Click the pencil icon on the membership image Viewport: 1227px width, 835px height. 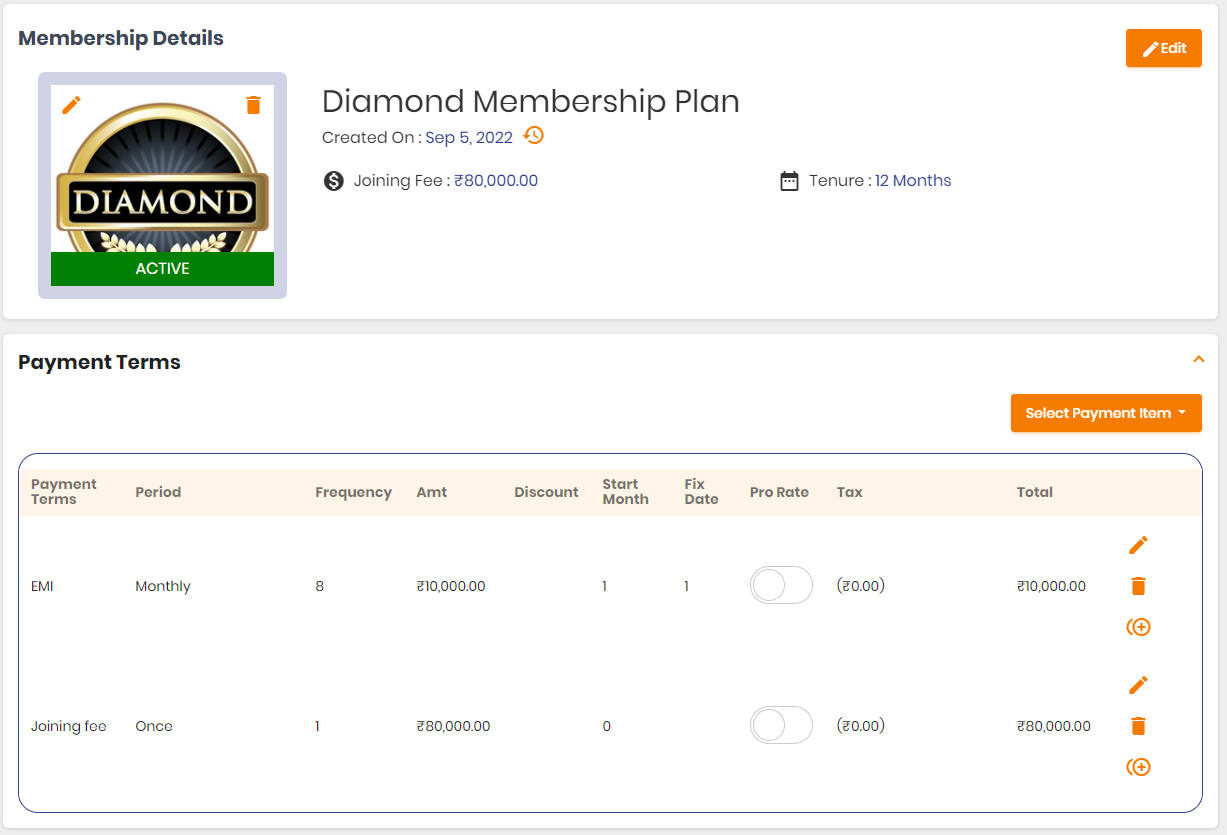pyautogui.click(x=71, y=104)
